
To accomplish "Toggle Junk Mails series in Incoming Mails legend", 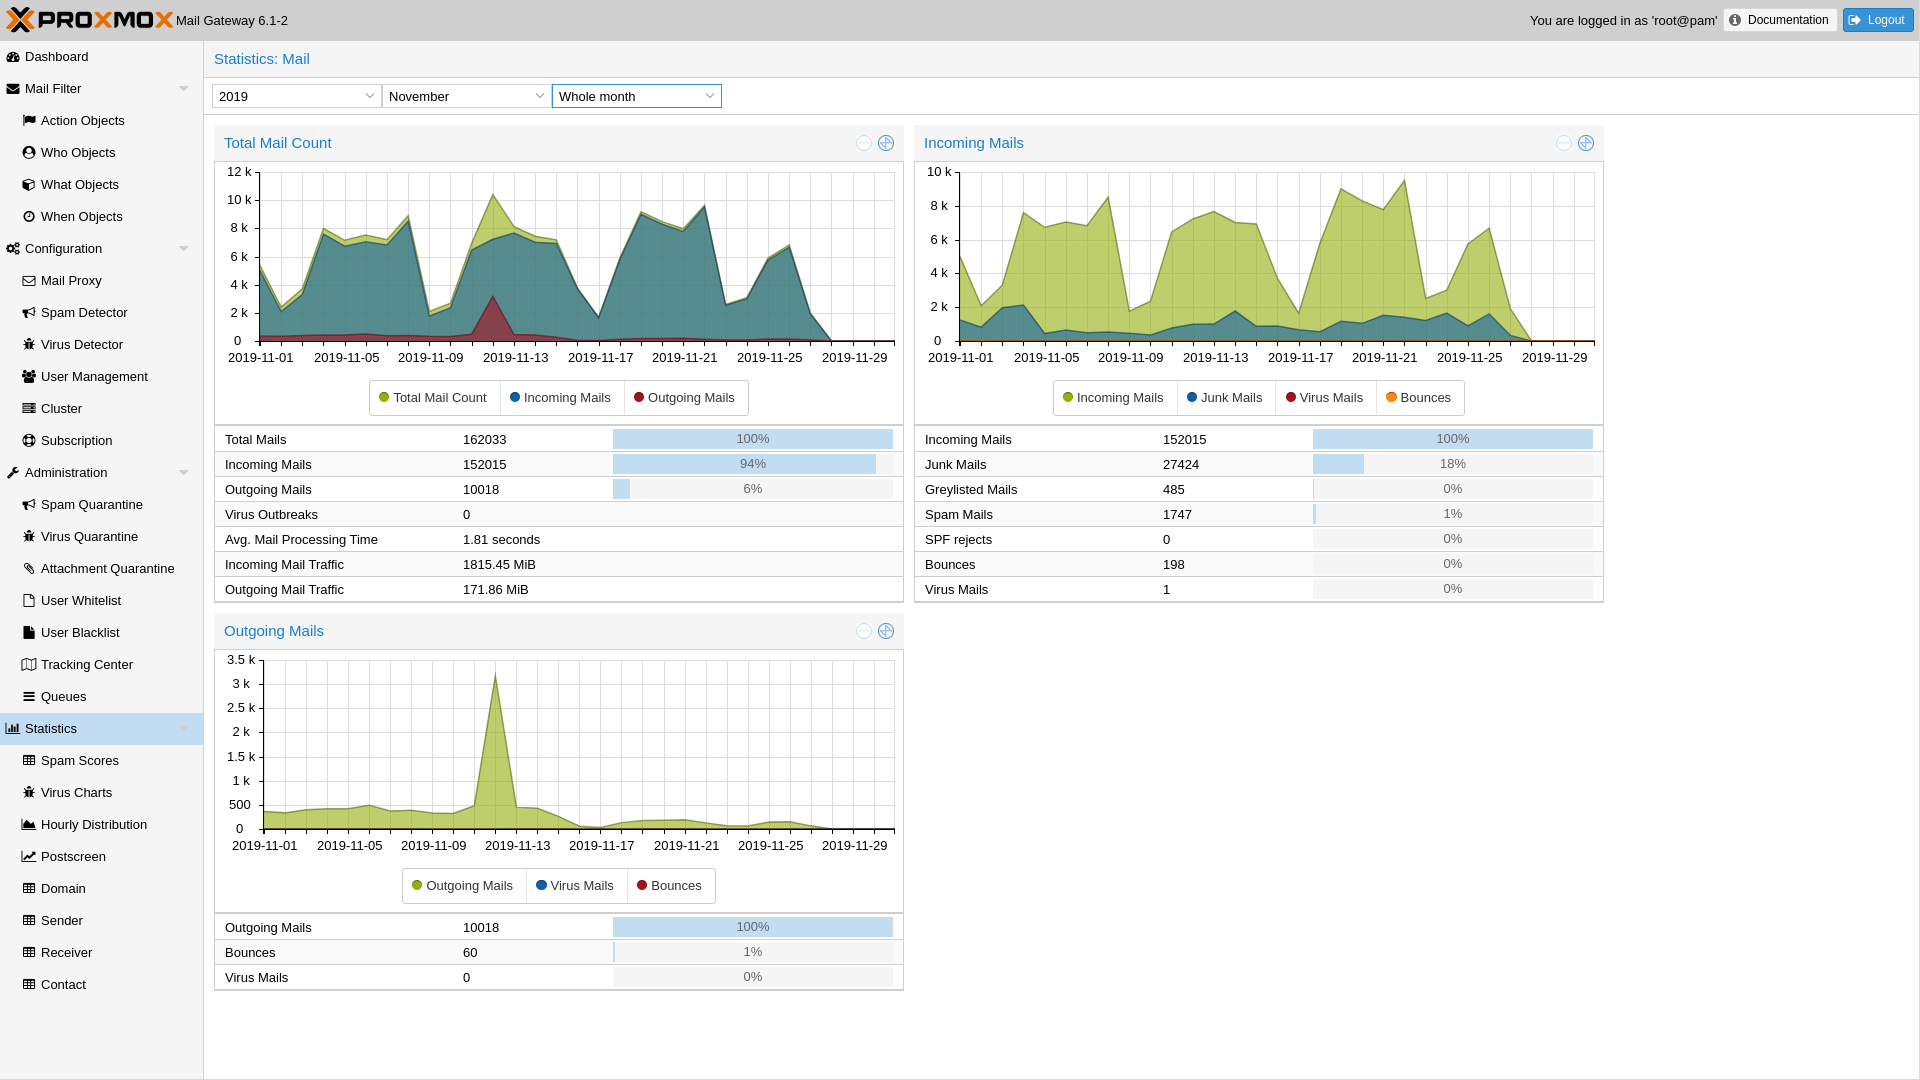I will tap(1225, 397).
